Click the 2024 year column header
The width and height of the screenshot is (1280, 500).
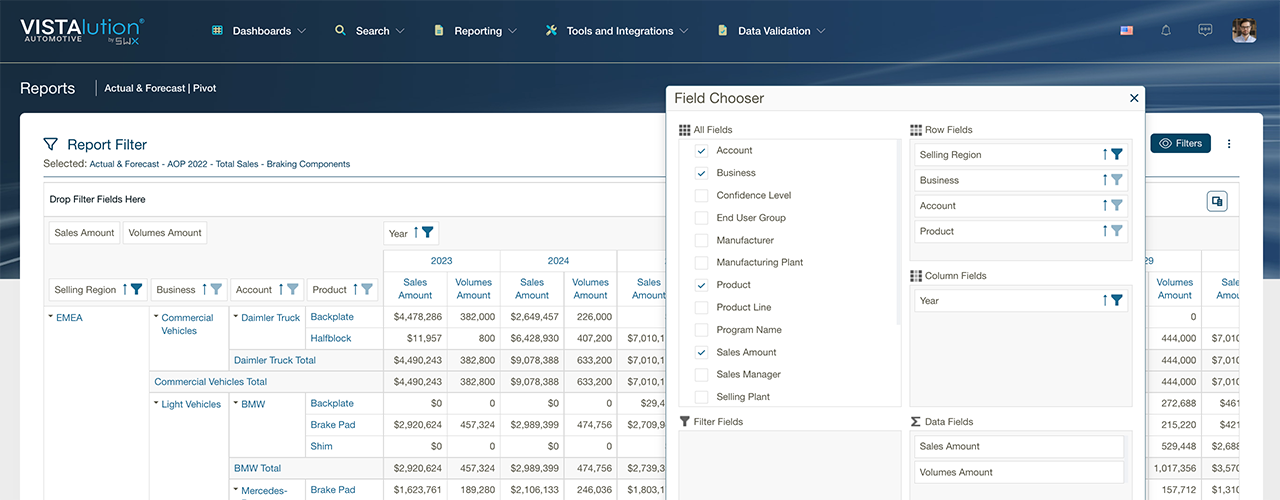click(x=559, y=261)
